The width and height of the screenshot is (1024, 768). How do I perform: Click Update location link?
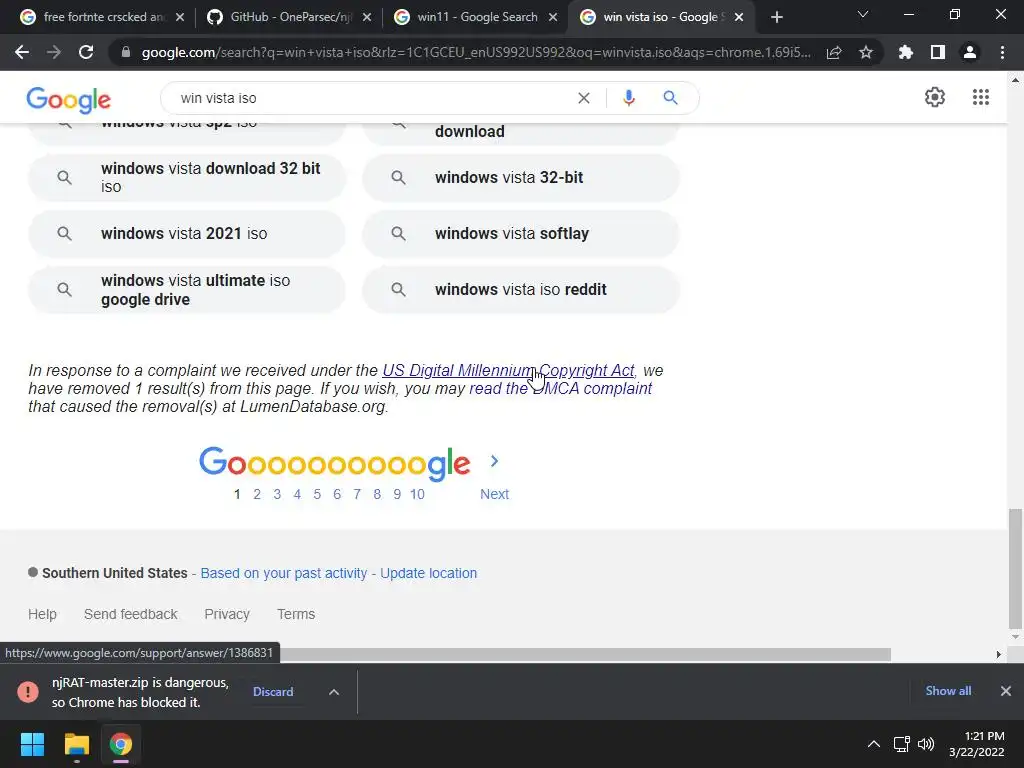[428, 573]
